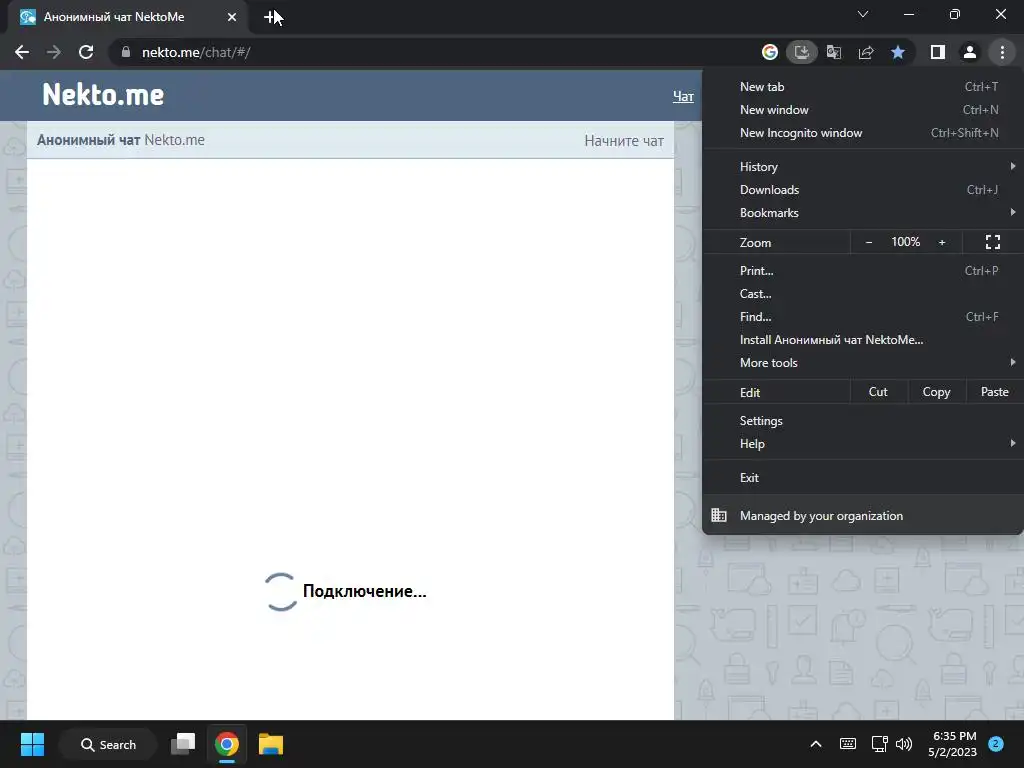Go back to the previous page
Screen dimensions: 1024x768
[x=22, y=52]
